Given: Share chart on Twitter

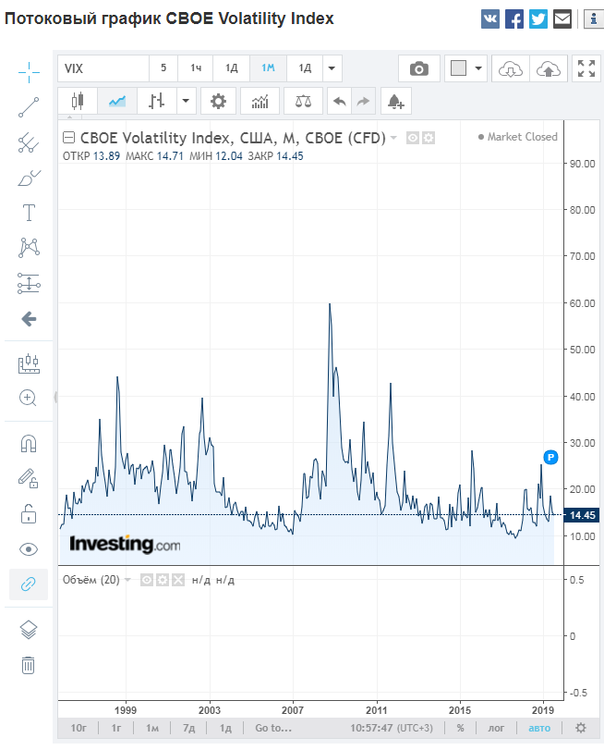Looking at the screenshot, I should point(538,19).
